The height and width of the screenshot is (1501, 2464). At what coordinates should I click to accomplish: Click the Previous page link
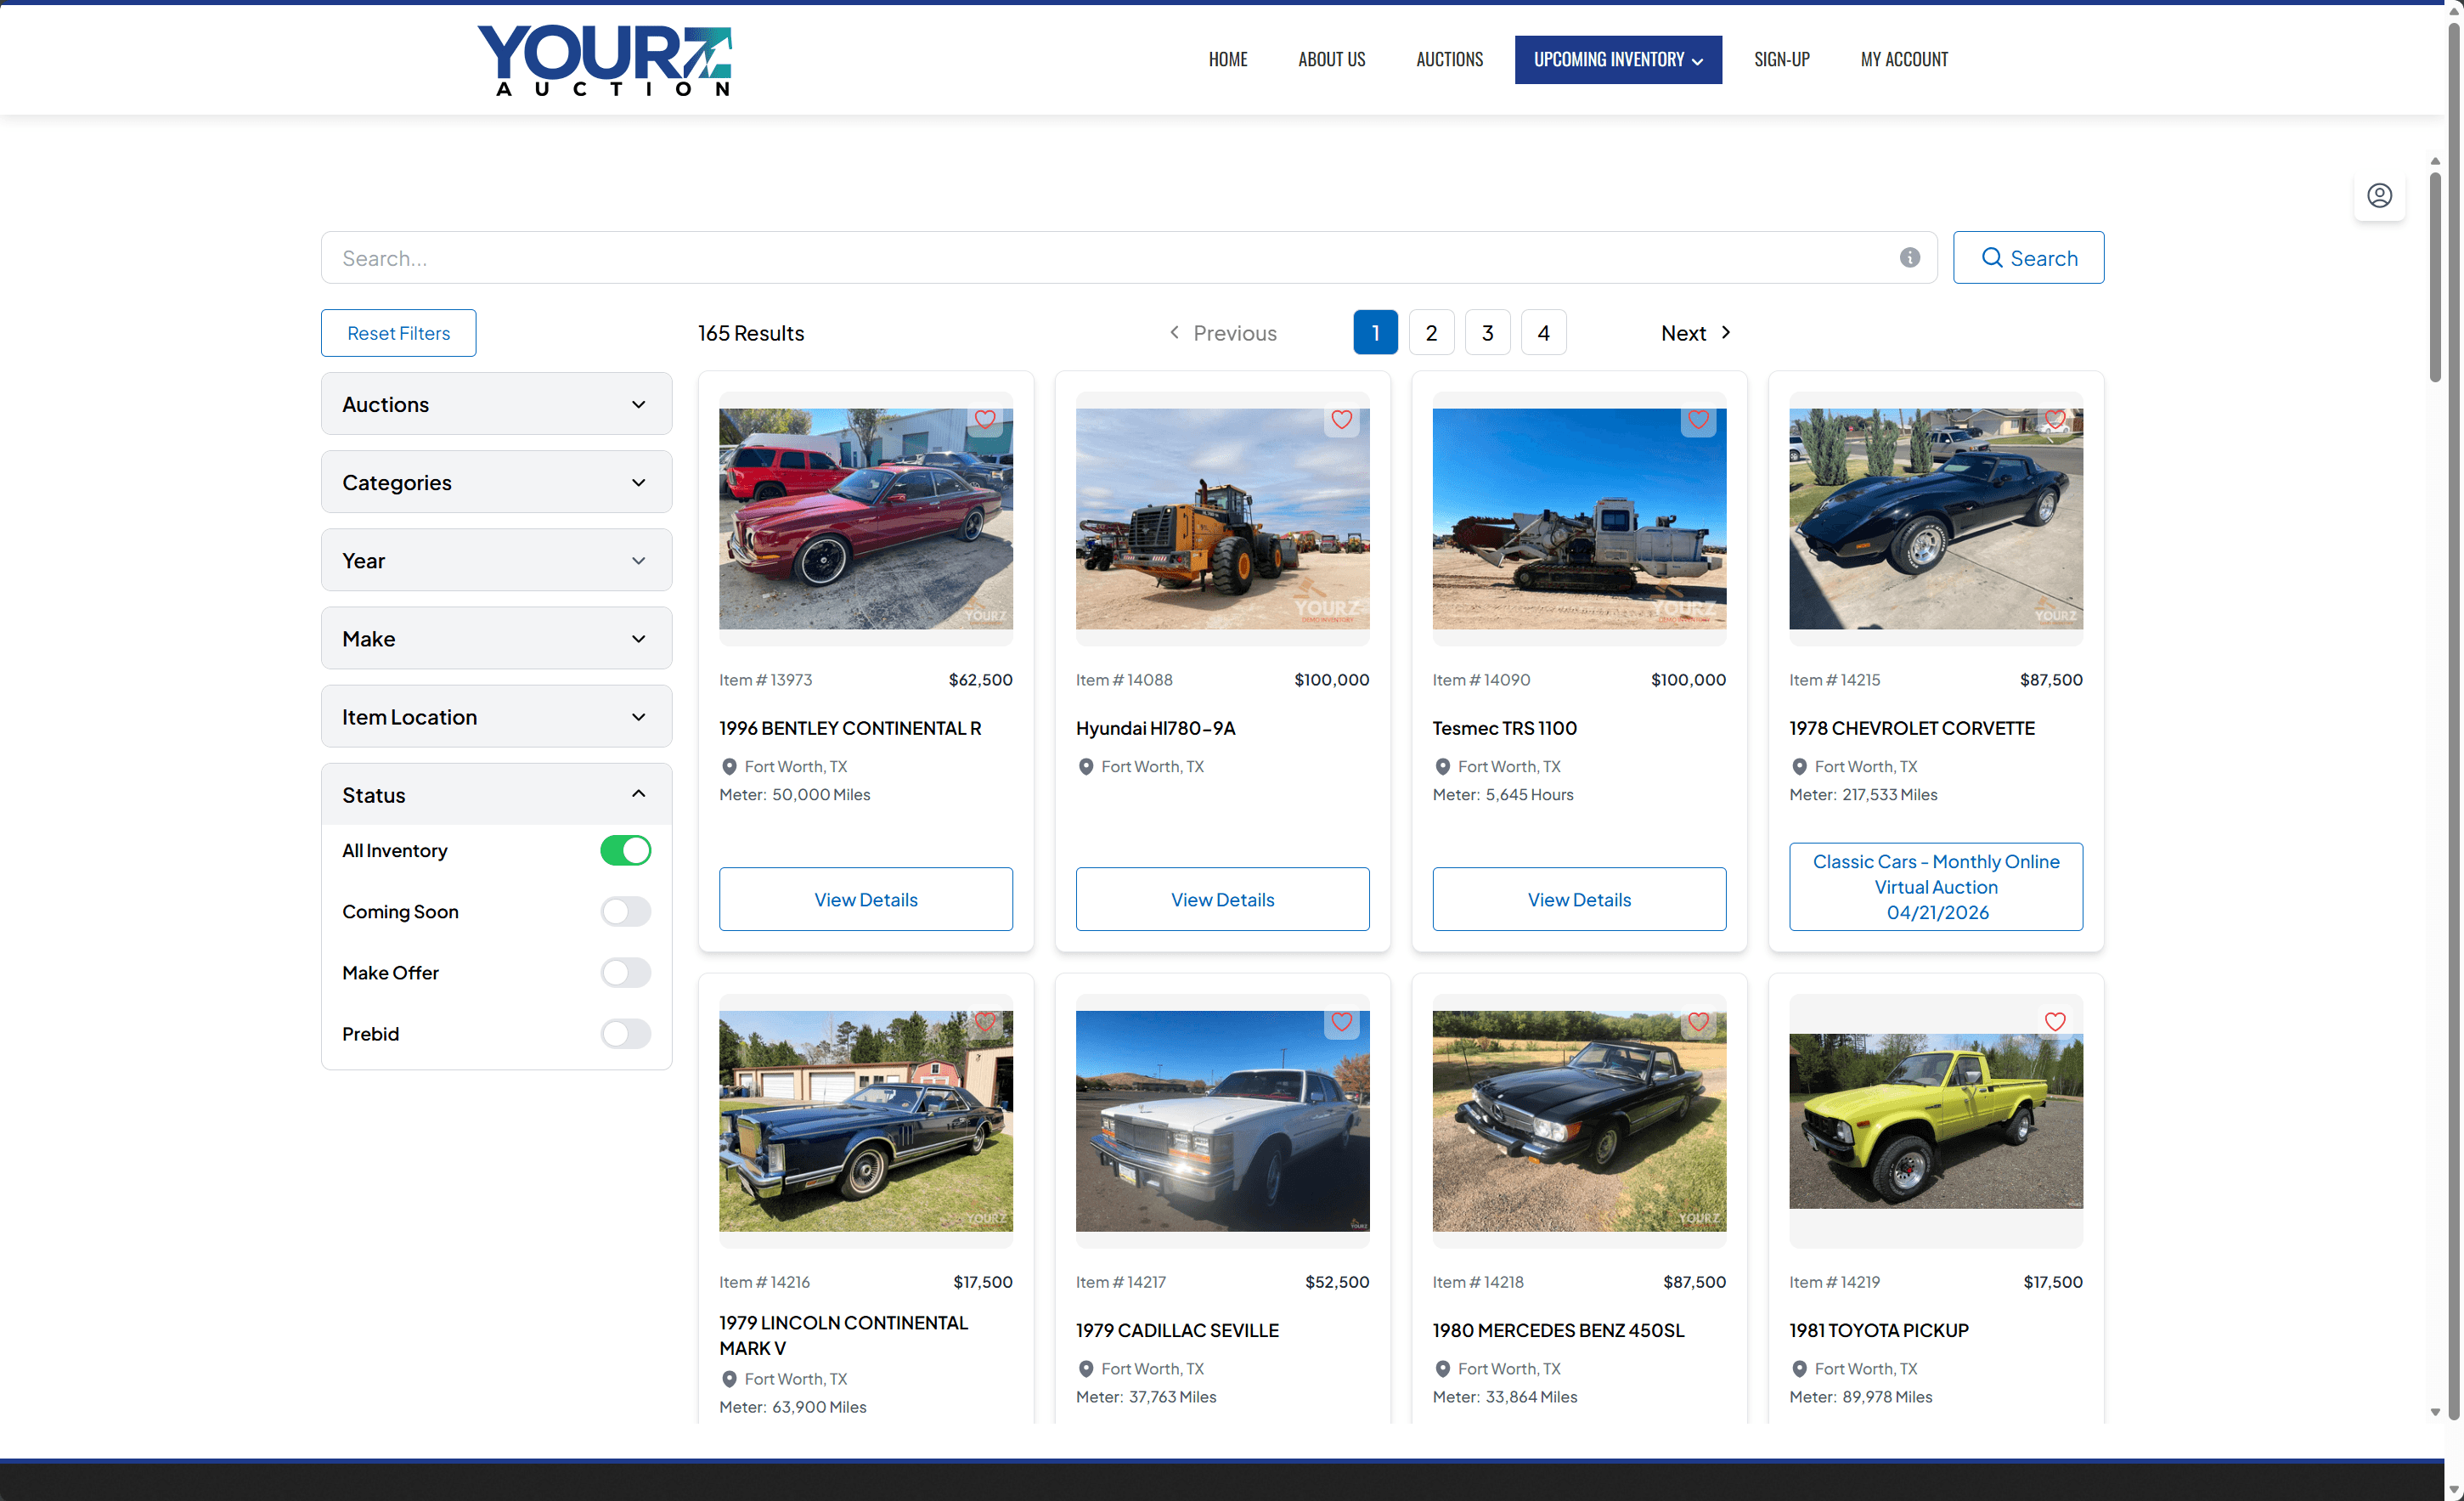point(1222,333)
